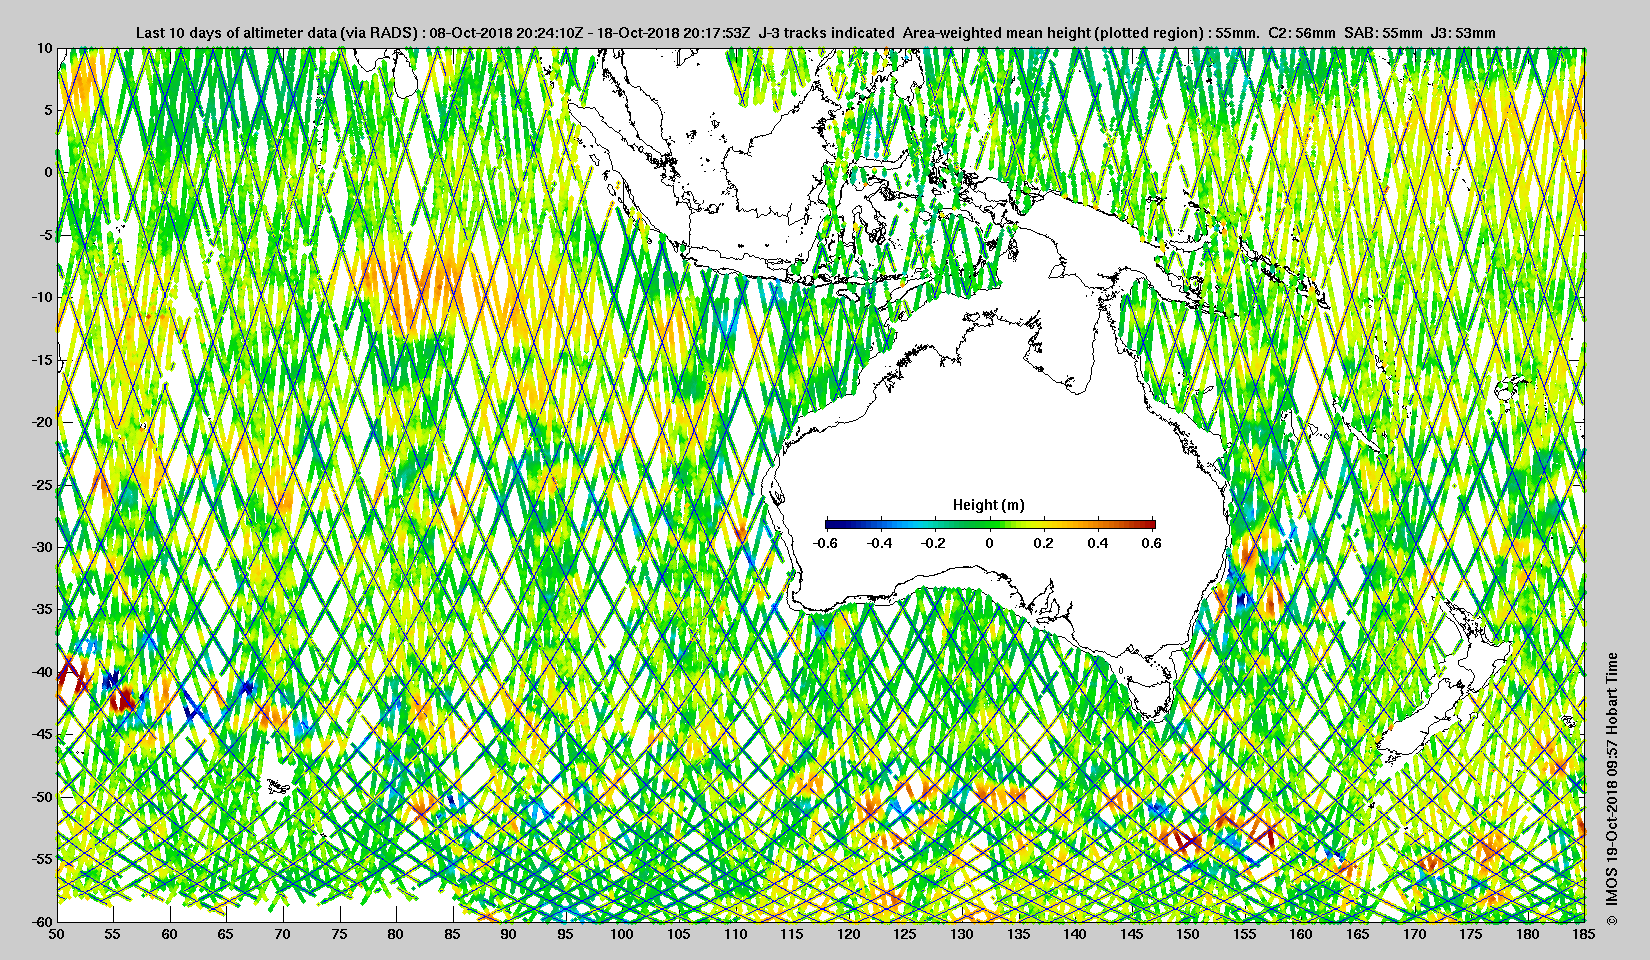Viewport: 1650px width, 960px height.
Task: Click the longitude axis label '115'
Action: click(x=792, y=935)
